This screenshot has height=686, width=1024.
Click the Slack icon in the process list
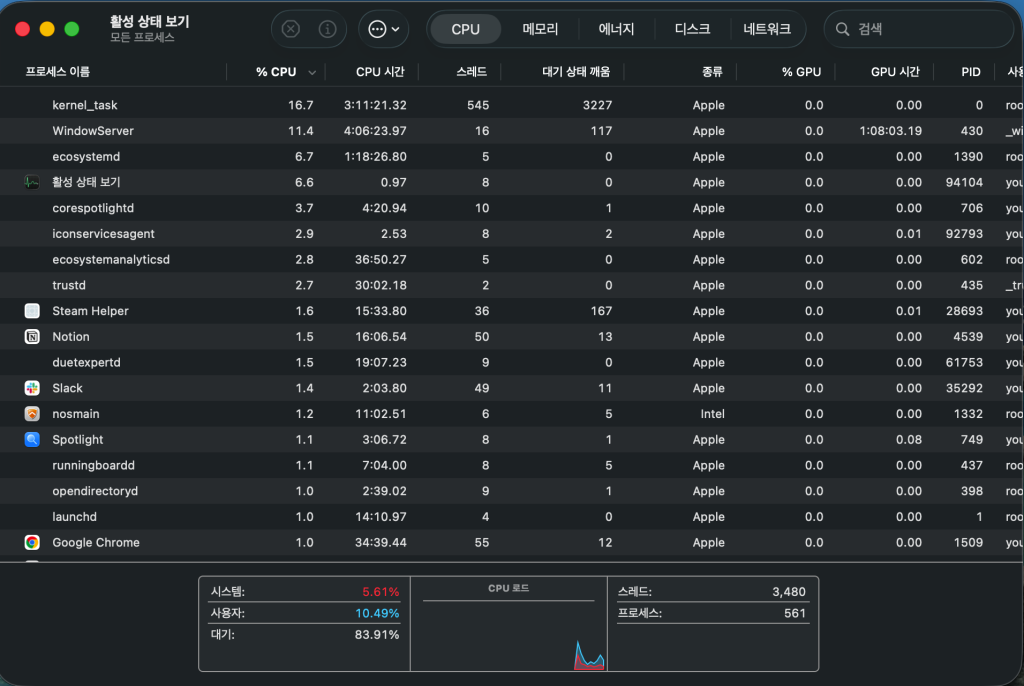[32, 388]
